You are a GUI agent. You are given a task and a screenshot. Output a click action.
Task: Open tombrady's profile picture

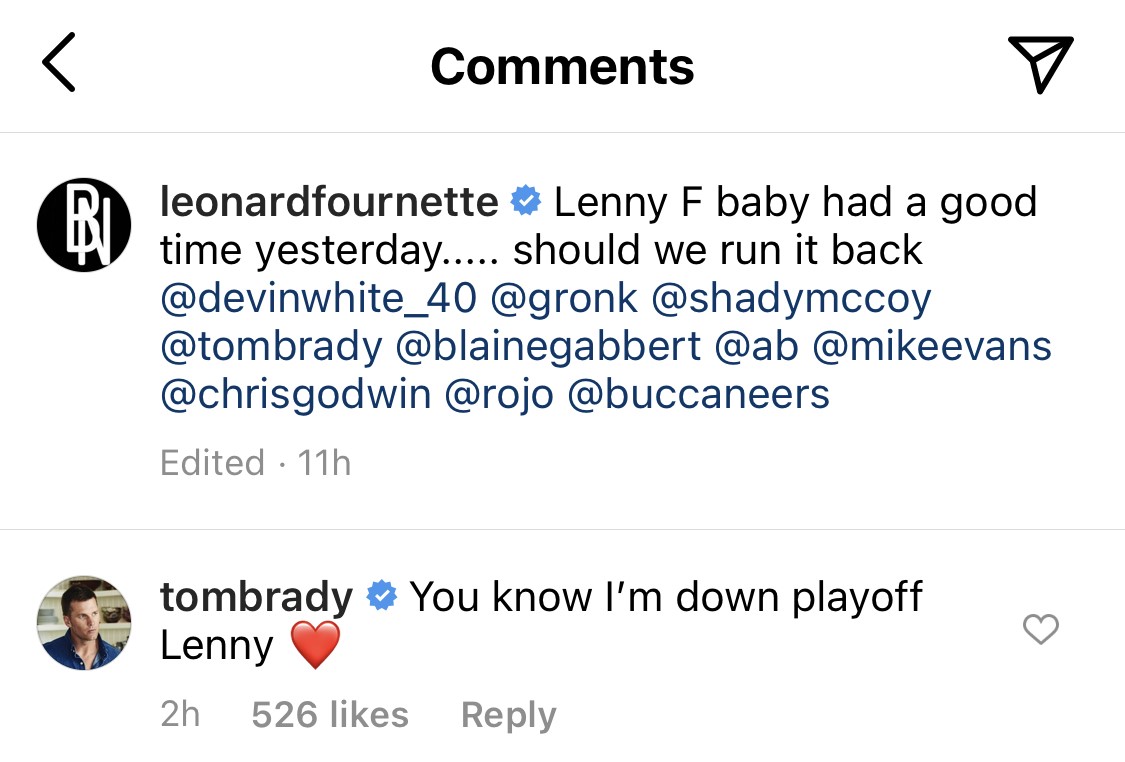tap(84, 623)
